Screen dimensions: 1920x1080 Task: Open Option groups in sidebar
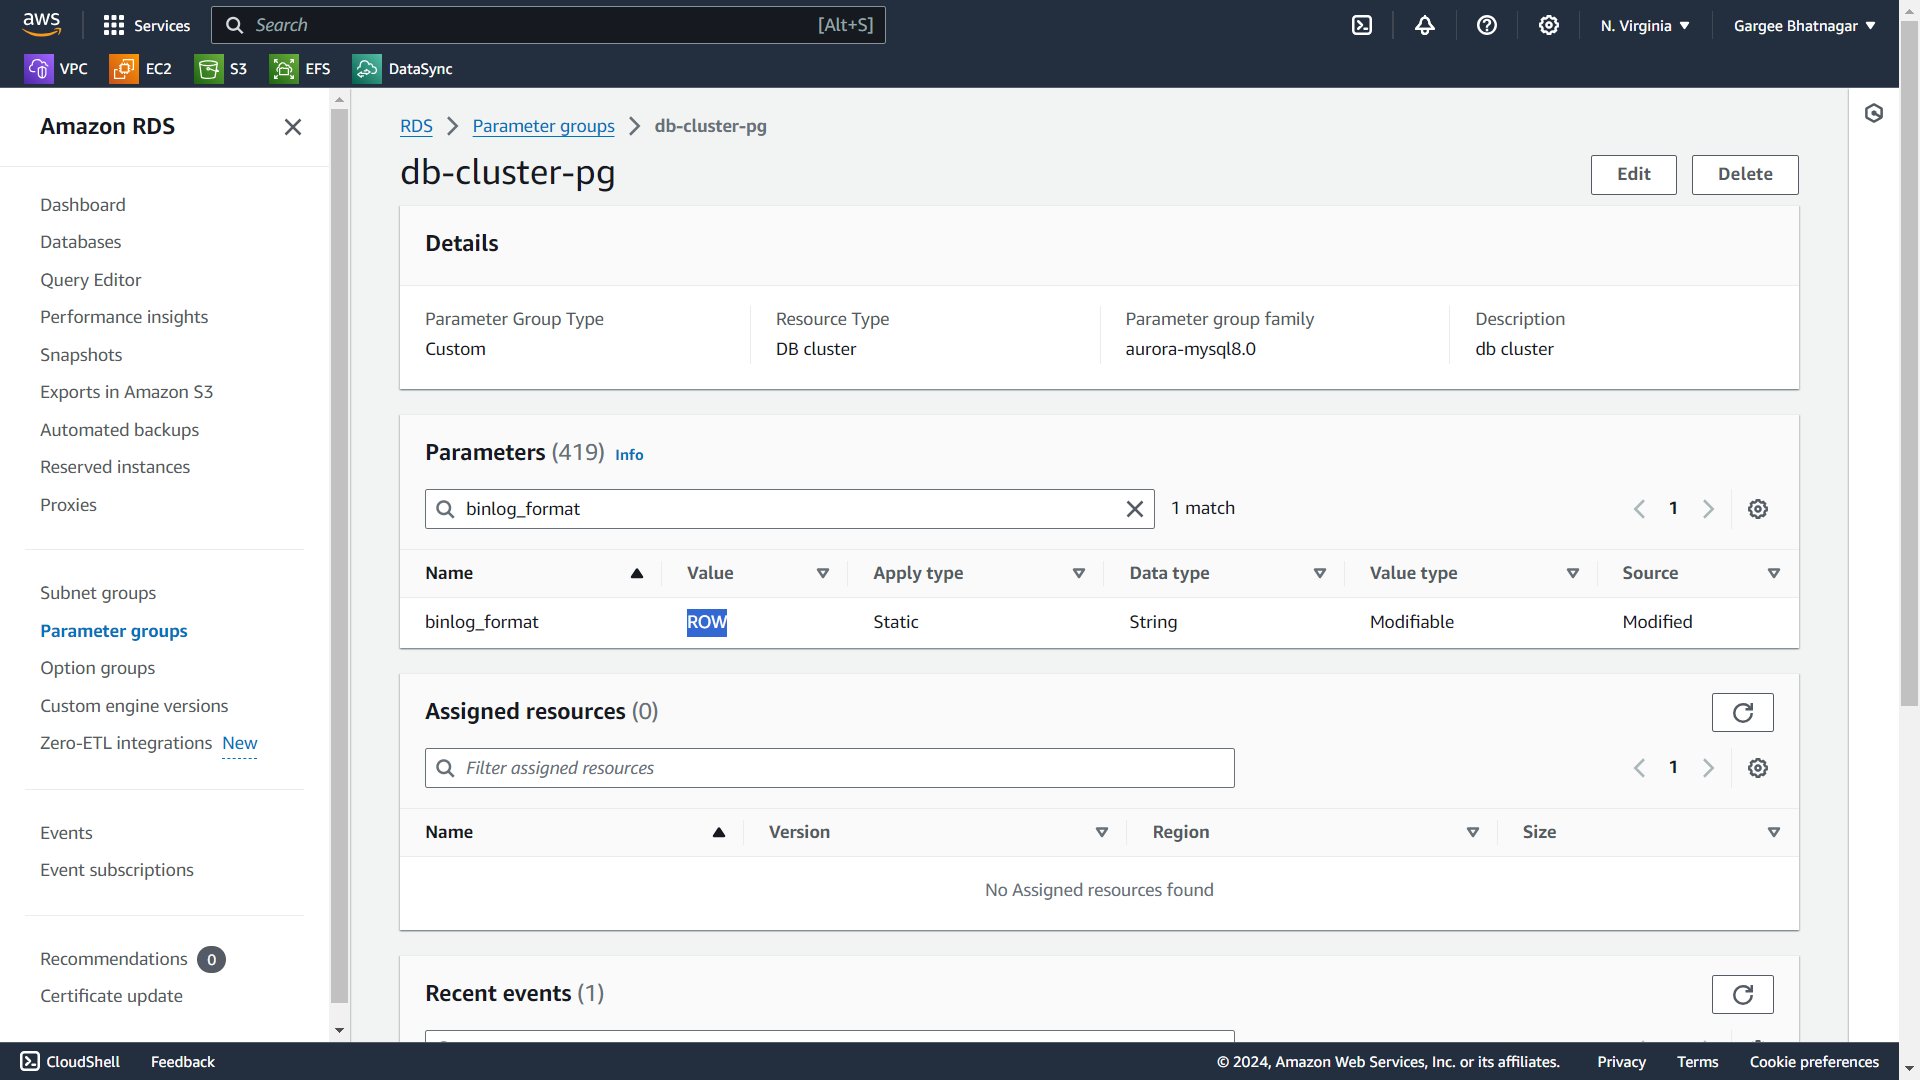pyautogui.click(x=97, y=668)
